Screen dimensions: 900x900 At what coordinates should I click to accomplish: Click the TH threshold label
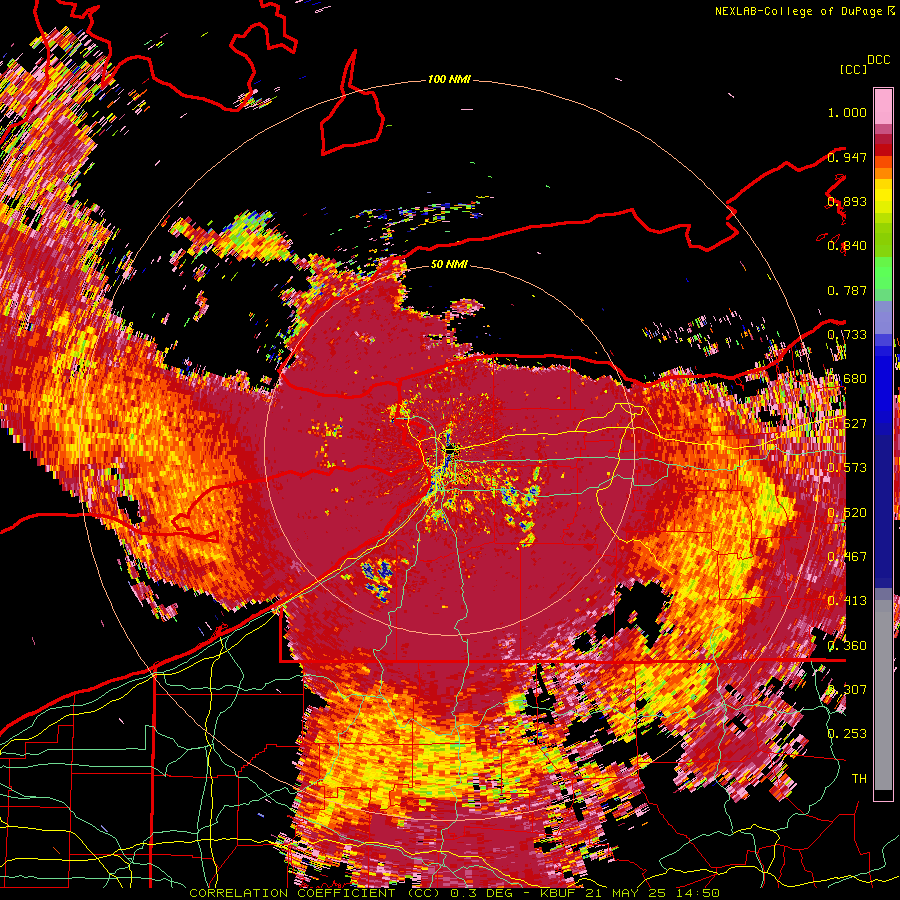click(x=859, y=779)
